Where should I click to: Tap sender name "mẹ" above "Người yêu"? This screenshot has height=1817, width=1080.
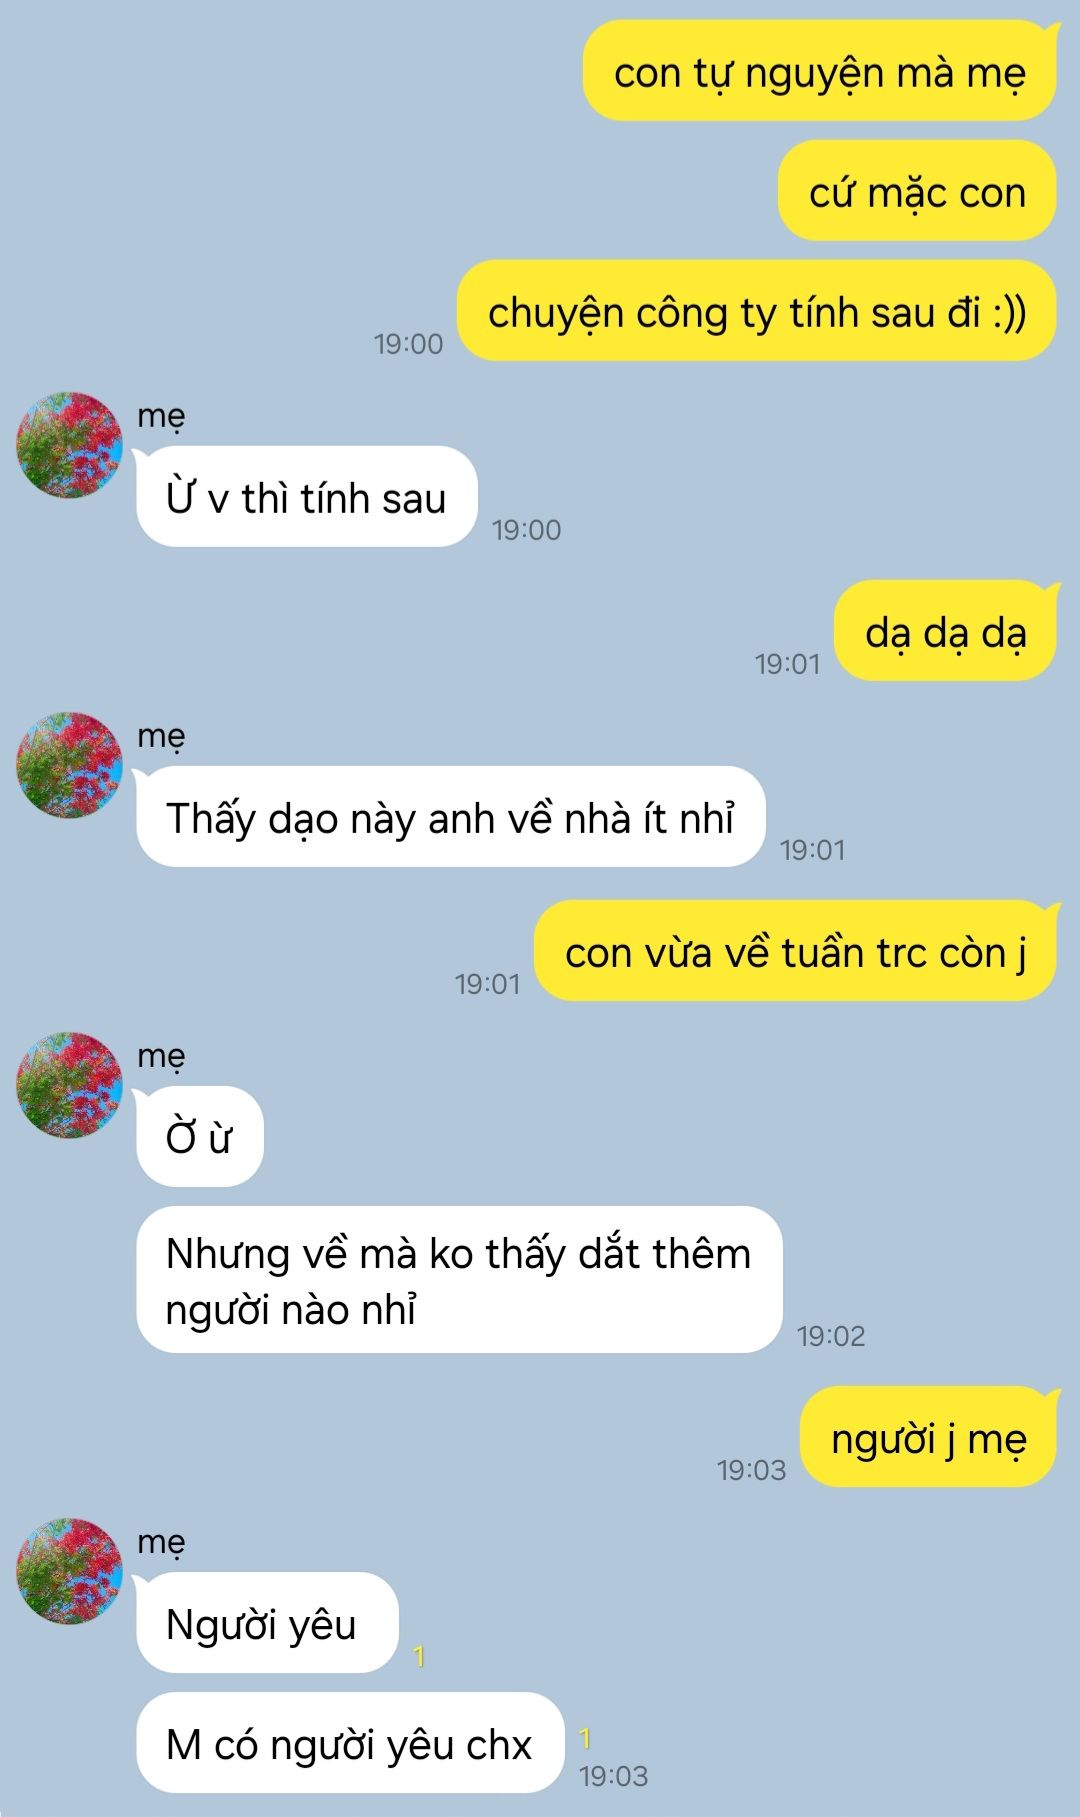161,1542
